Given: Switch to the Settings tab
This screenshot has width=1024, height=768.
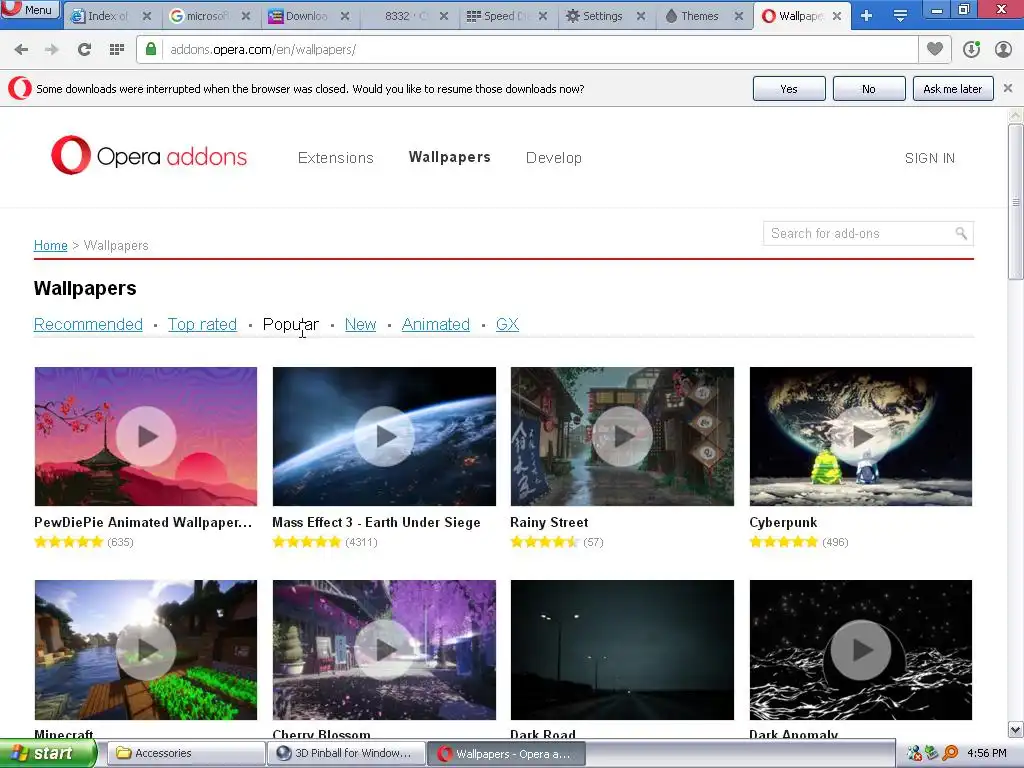Looking at the screenshot, I should [x=602, y=16].
